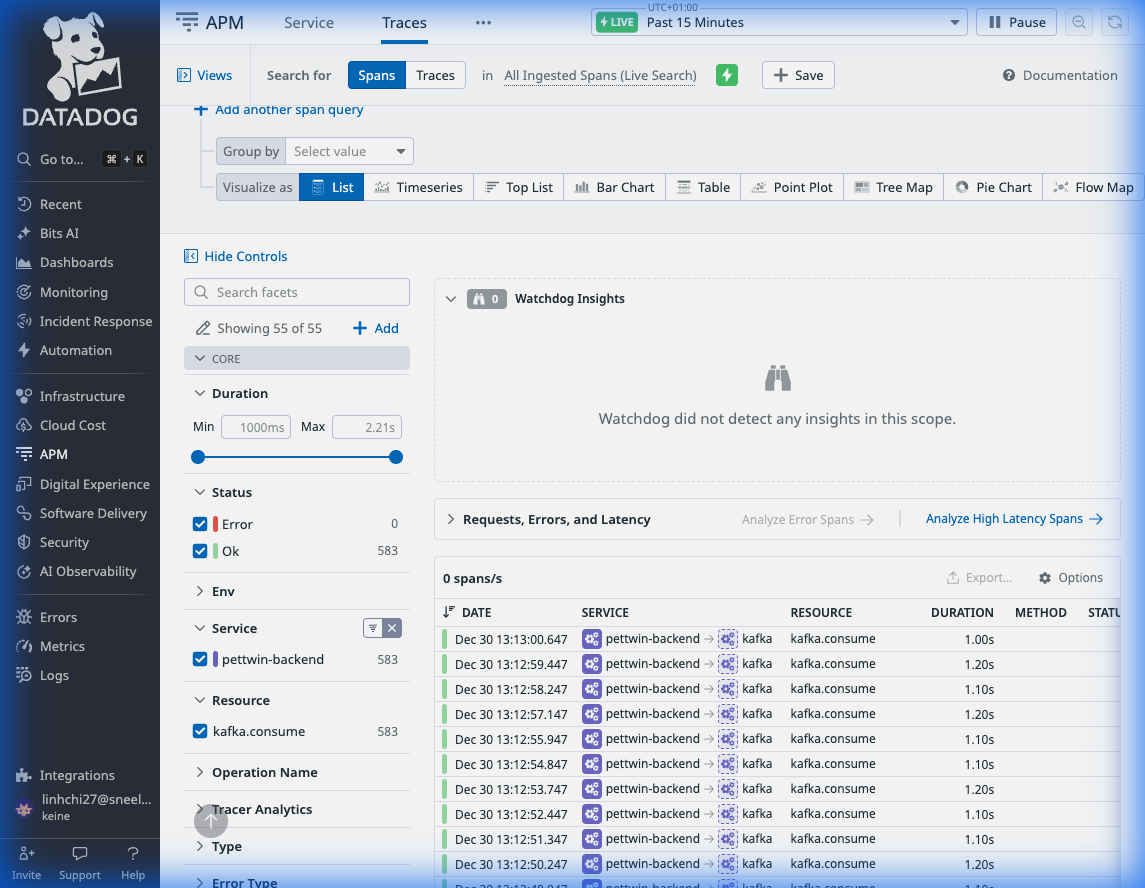
Task: Open the Integrations page
Action: [x=77, y=776]
